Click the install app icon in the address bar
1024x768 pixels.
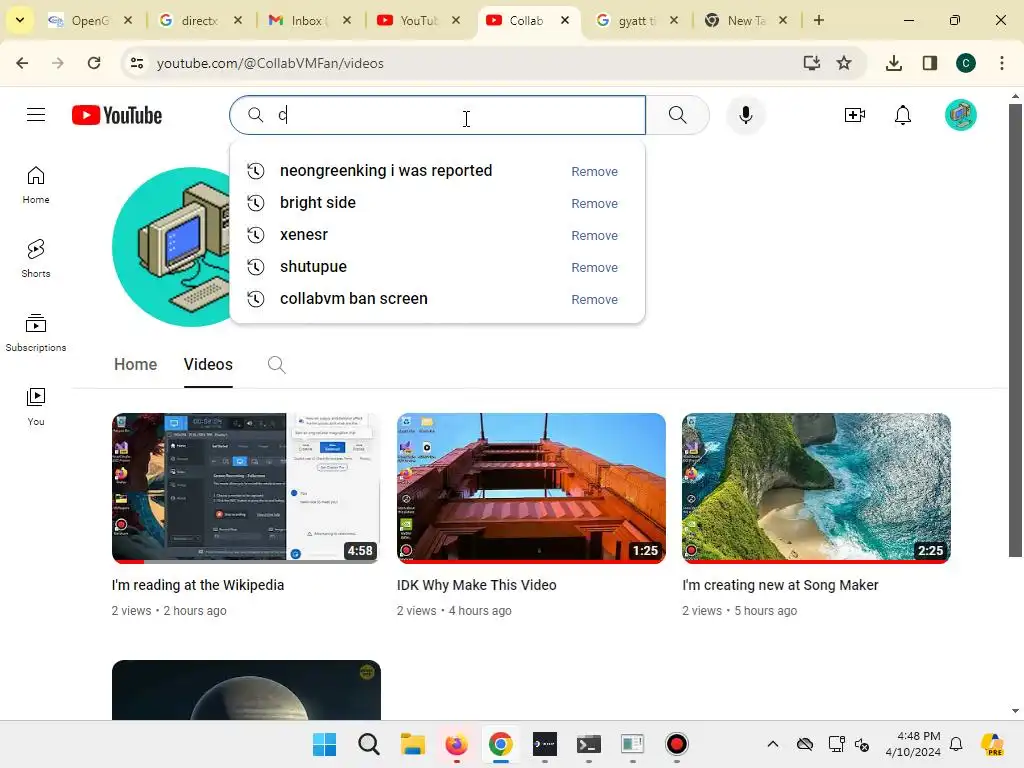click(811, 63)
